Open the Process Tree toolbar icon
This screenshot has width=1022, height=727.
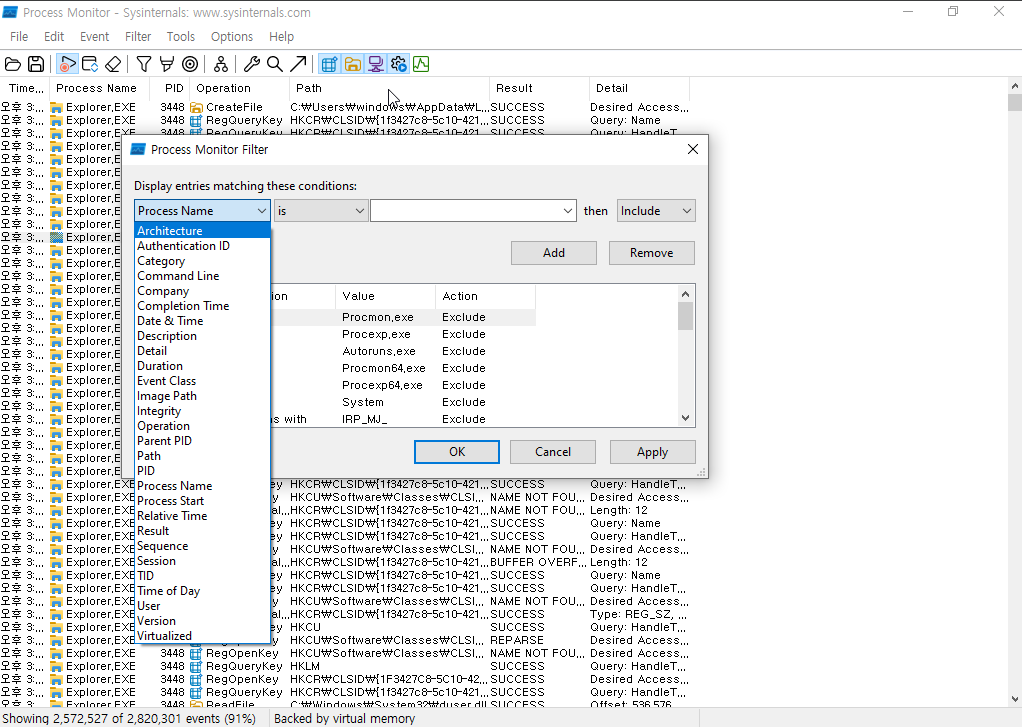coord(221,64)
